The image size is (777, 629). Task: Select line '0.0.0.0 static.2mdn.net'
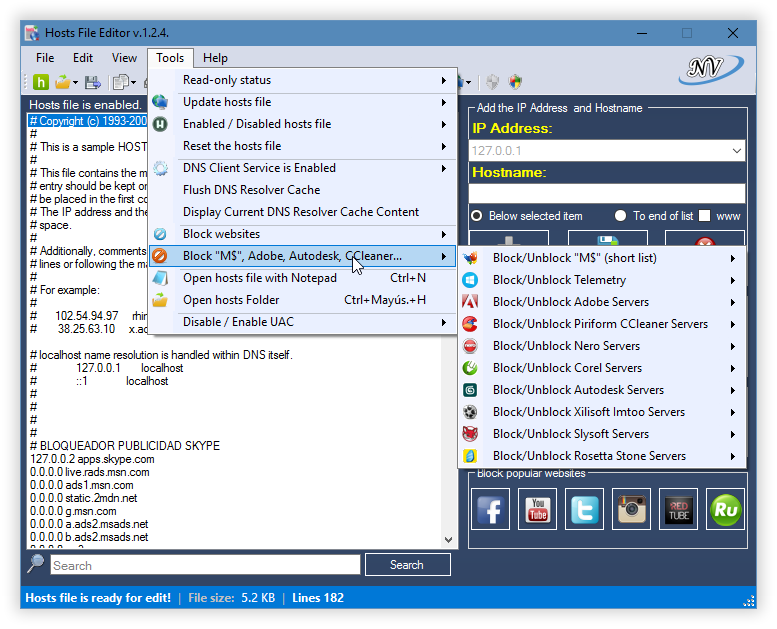coord(83,498)
